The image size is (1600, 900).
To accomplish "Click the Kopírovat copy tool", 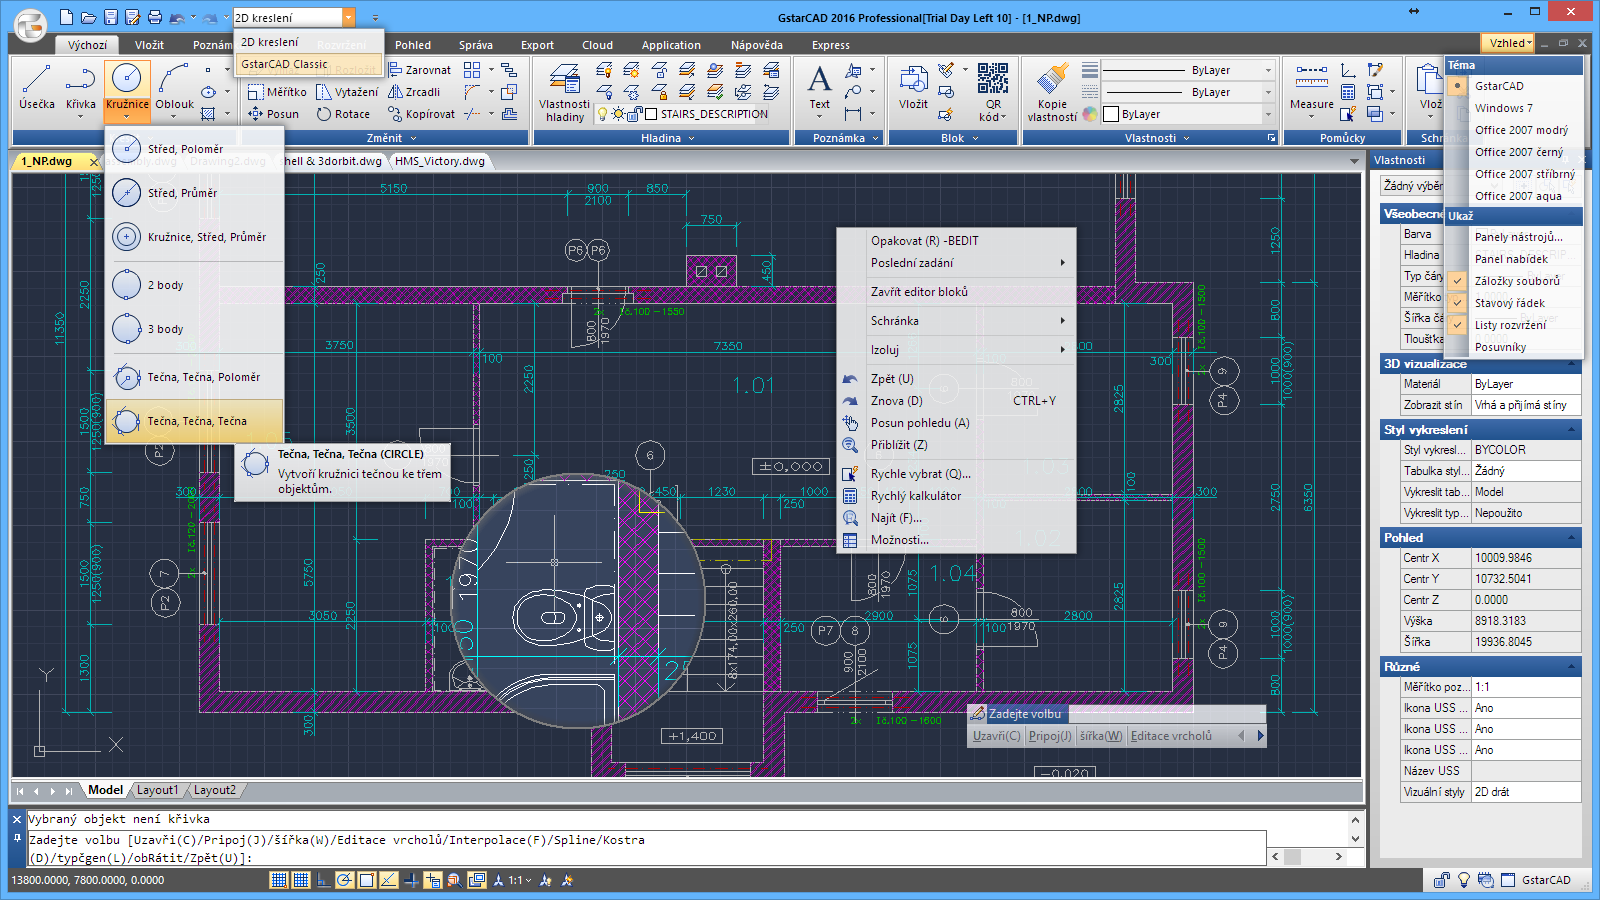I will pyautogui.click(x=420, y=114).
